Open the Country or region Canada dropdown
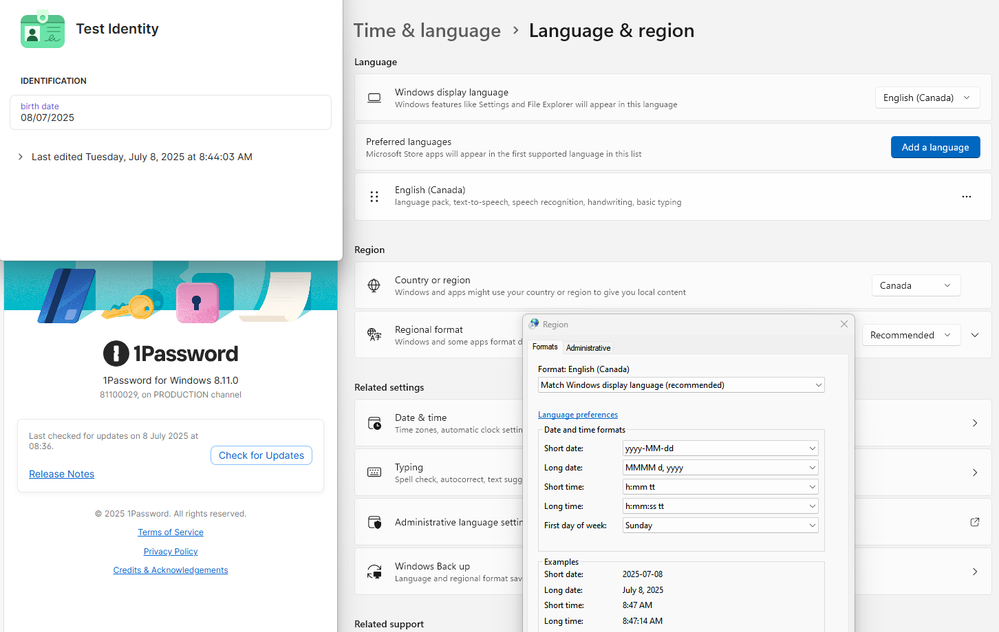The width and height of the screenshot is (999, 632). [916, 286]
